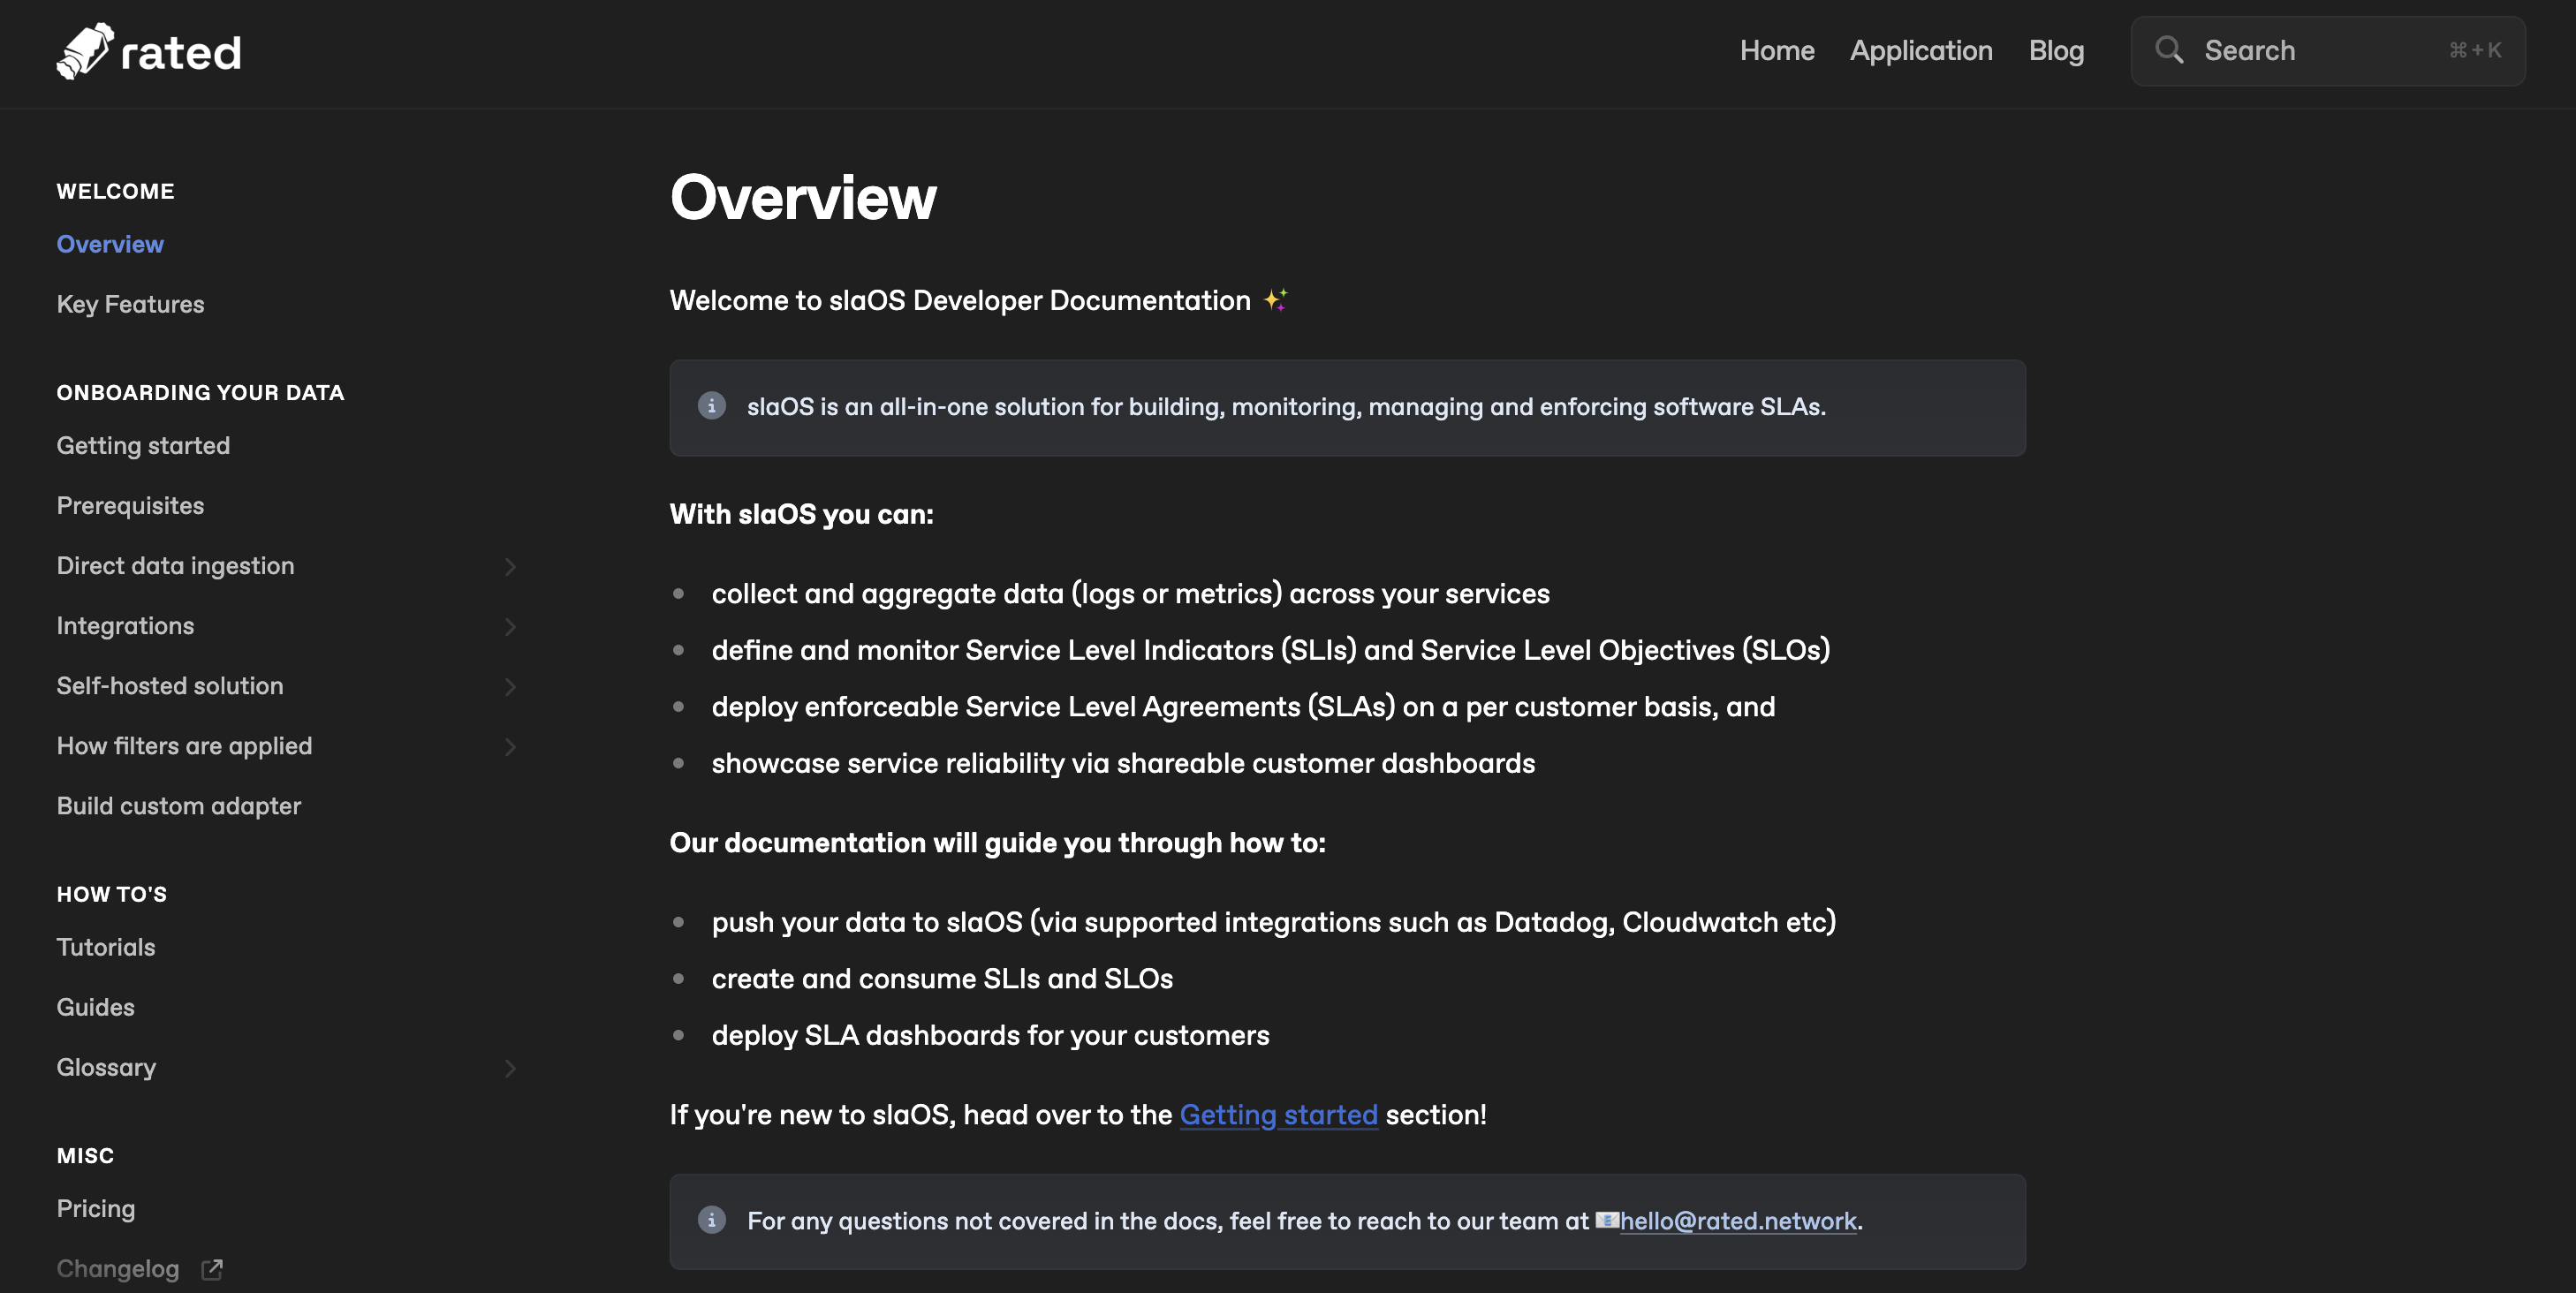This screenshot has height=1293, width=2576.
Task: Click the info icon in the contact callout
Action: point(711,1220)
